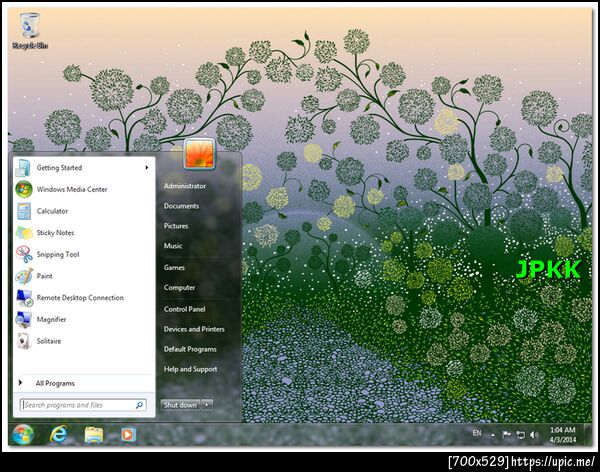Open Devices and Printers

tap(194, 329)
